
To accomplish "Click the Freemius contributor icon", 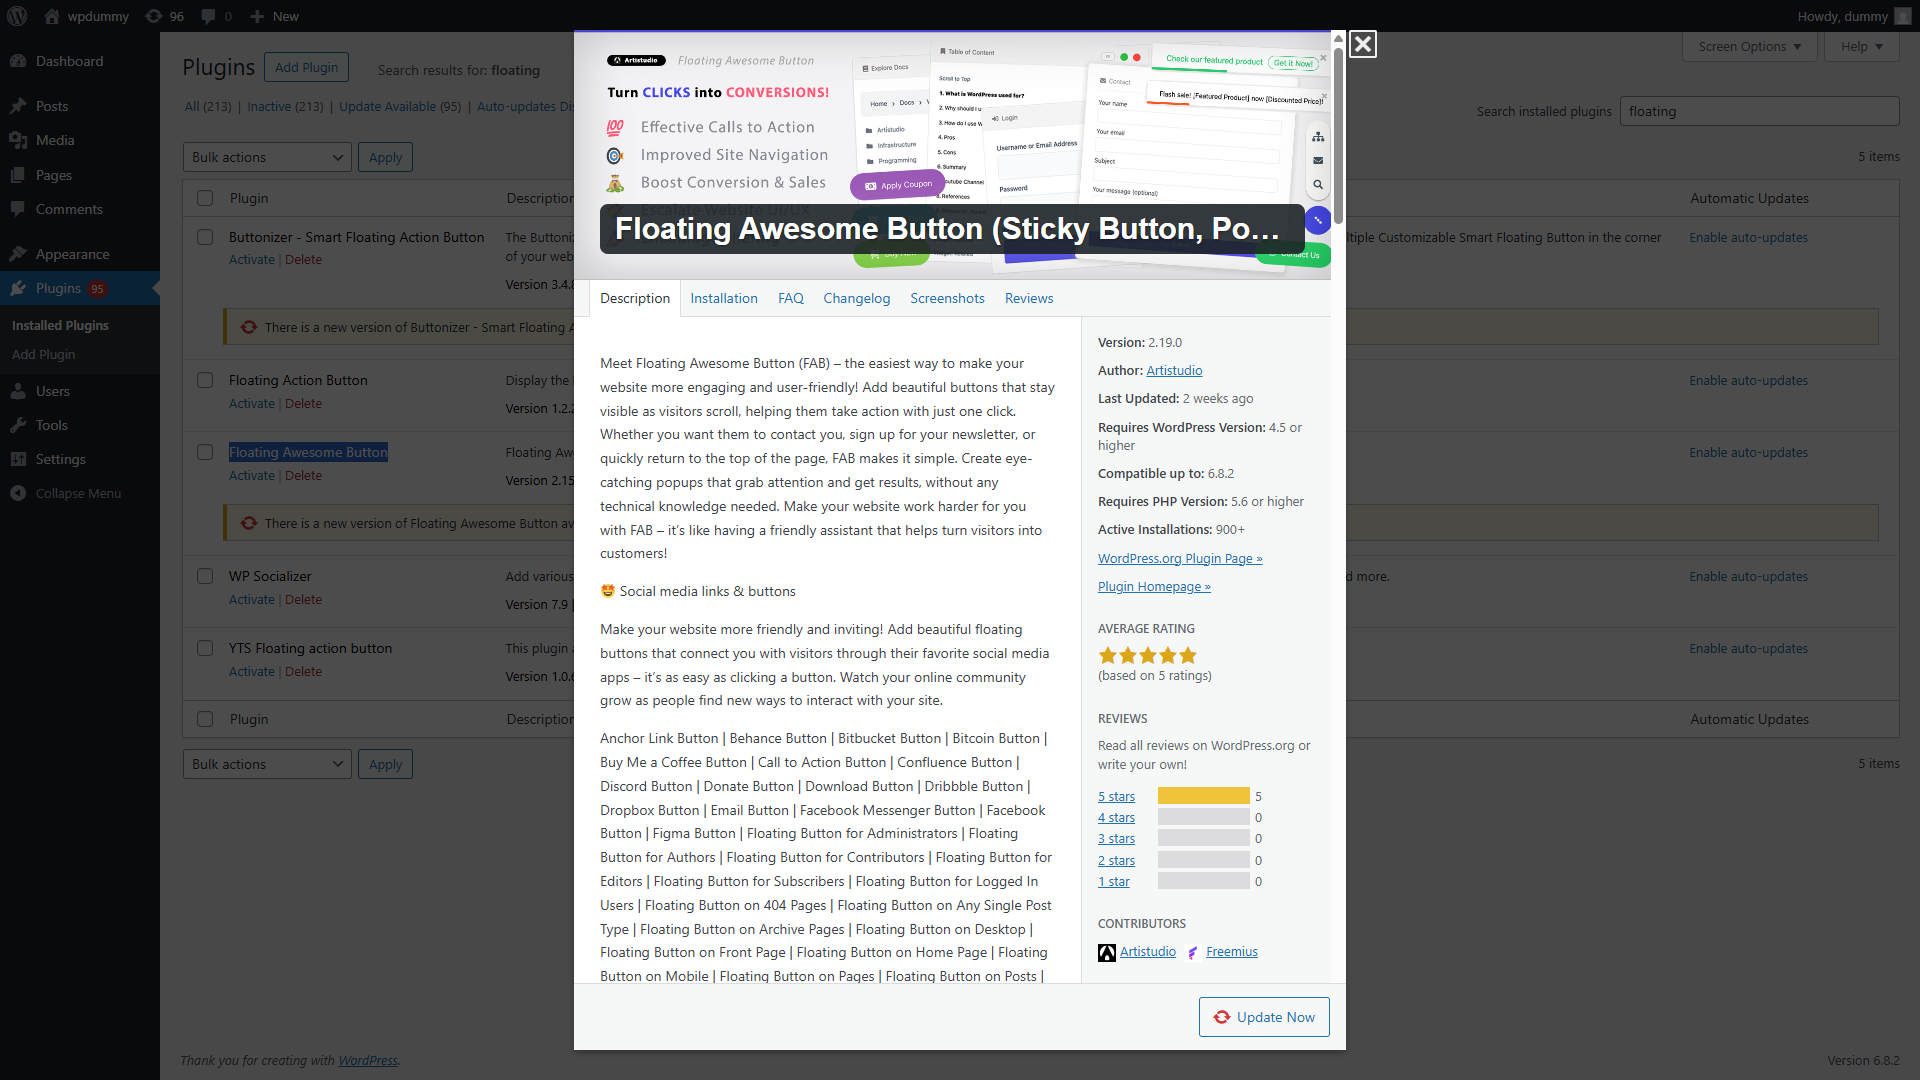I will coord(1193,953).
